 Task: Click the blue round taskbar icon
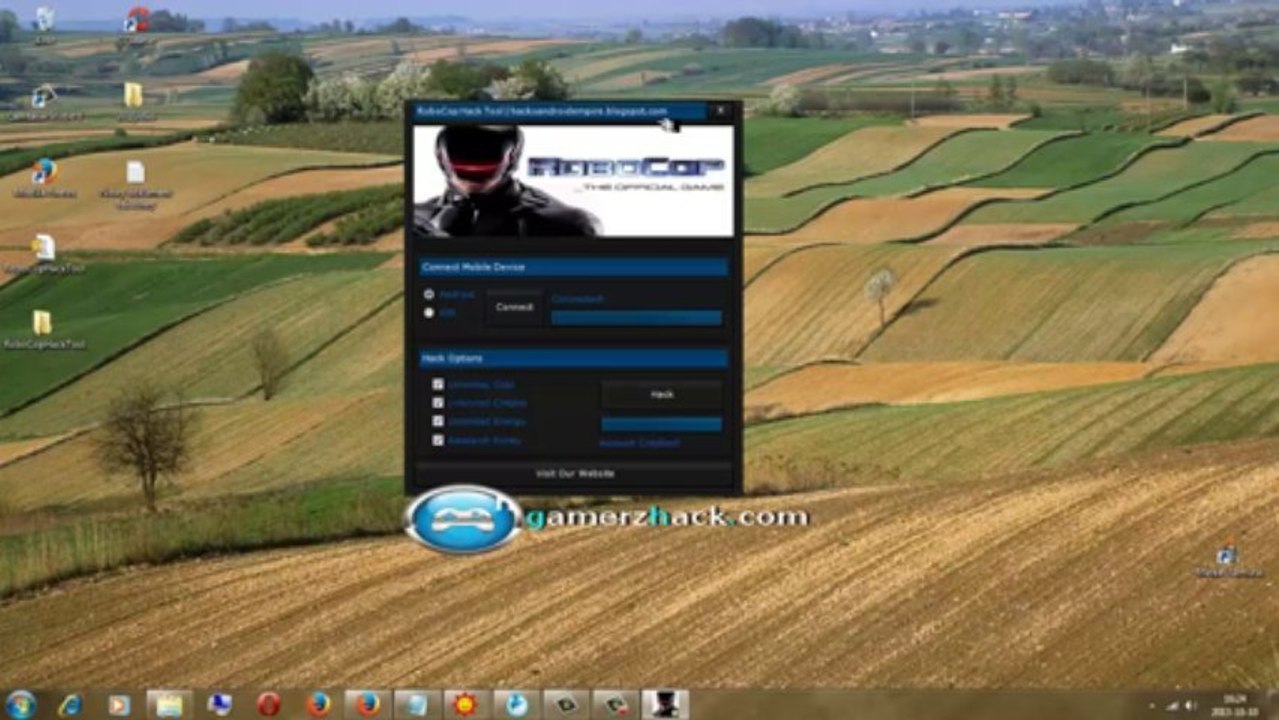click(516, 705)
